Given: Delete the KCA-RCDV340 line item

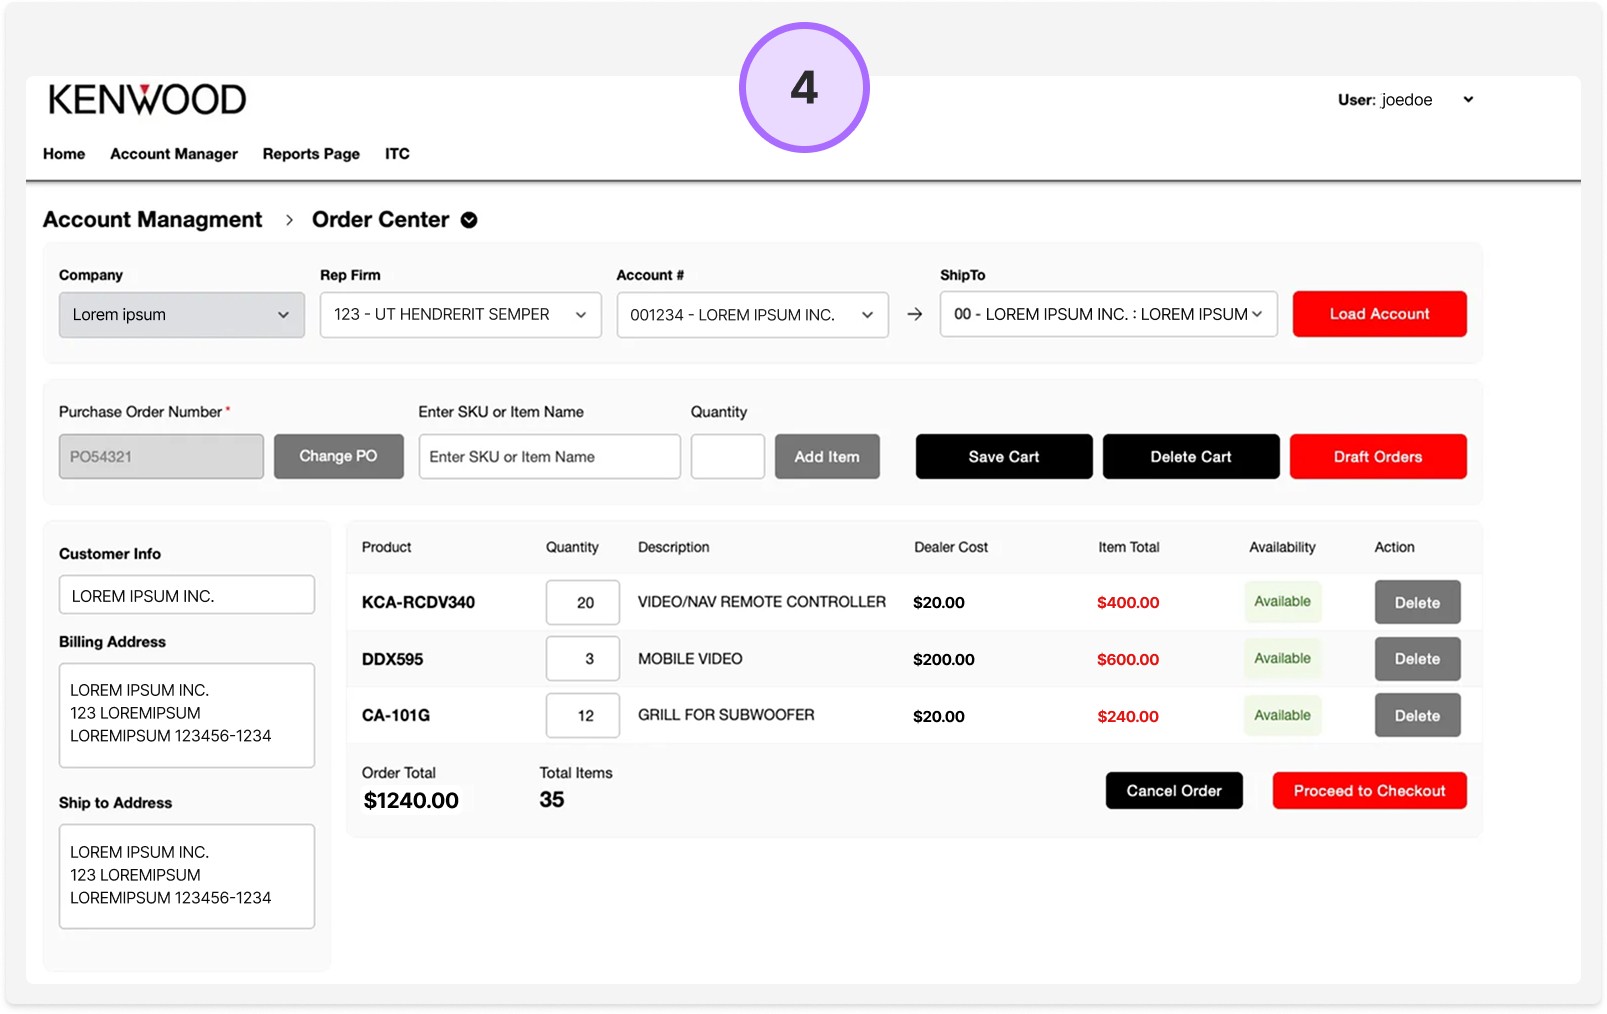Looking at the screenshot, I should (1417, 602).
